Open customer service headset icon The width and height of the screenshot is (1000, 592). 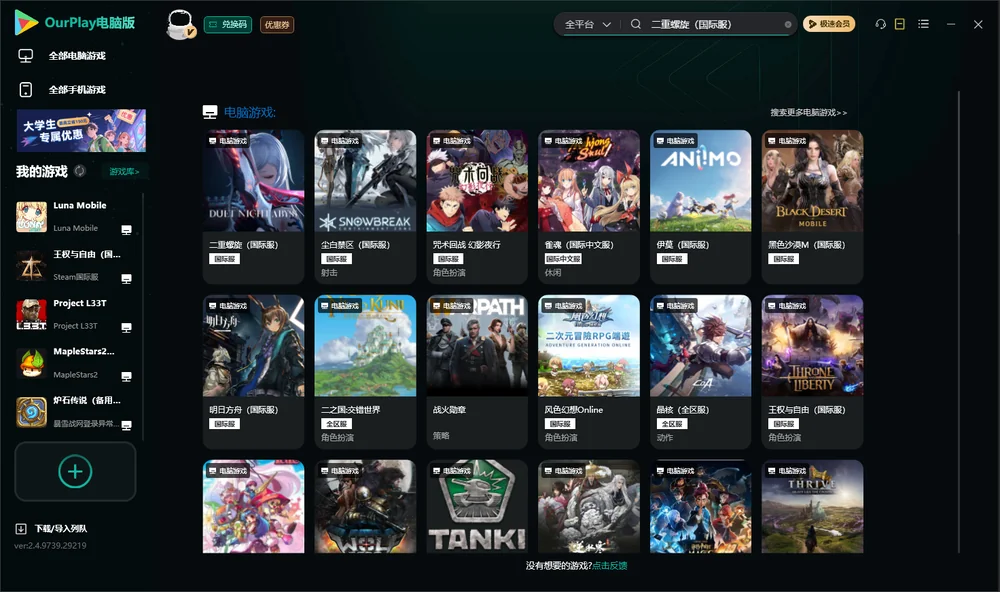tap(880, 24)
